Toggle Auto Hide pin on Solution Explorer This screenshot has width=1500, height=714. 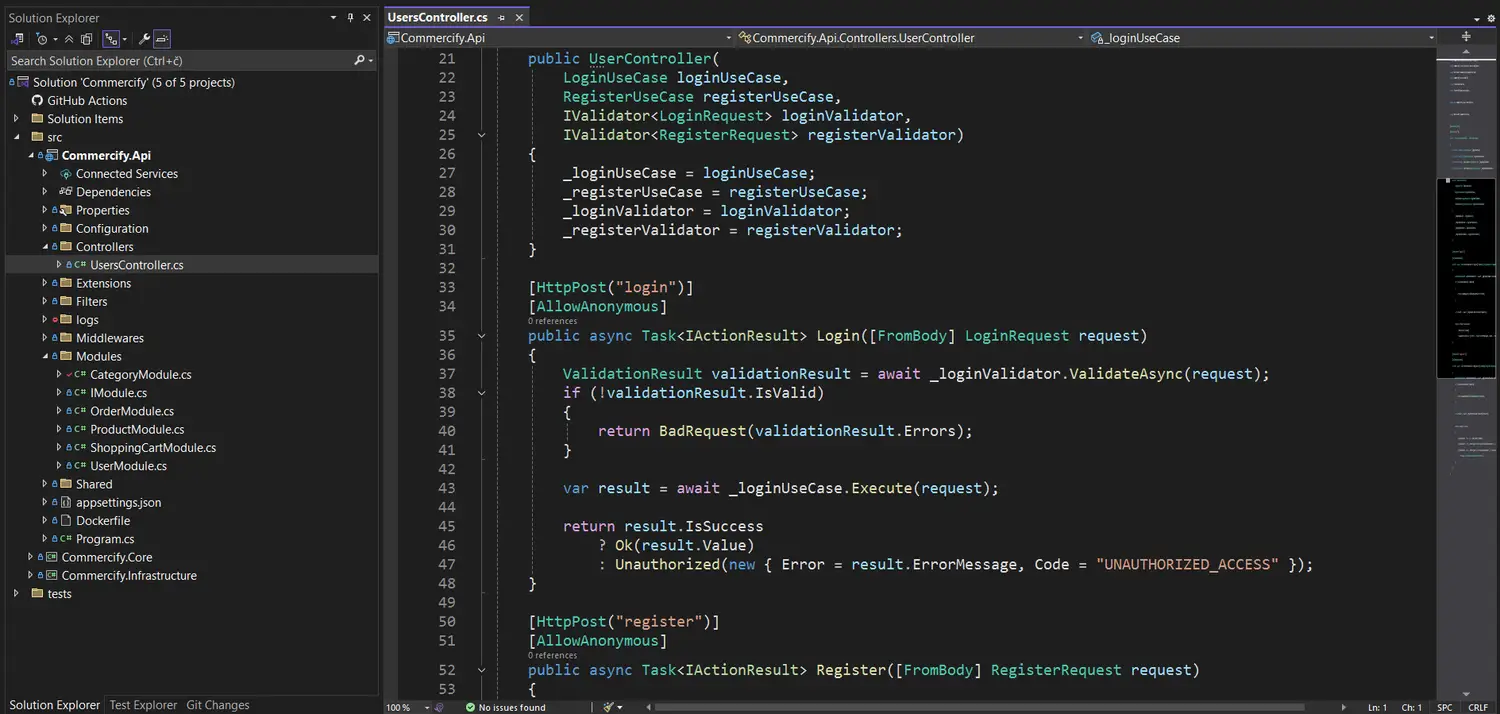tap(350, 18)
